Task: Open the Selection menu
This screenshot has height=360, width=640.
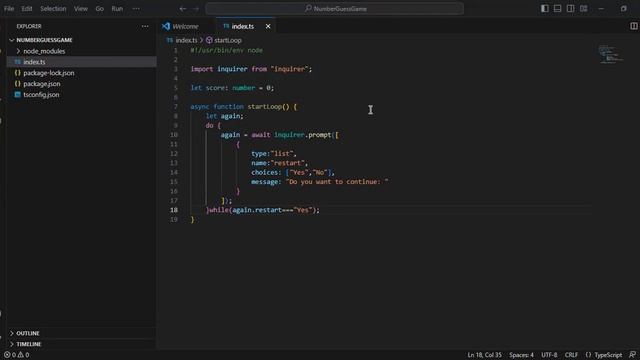Action: click(53, 9)
